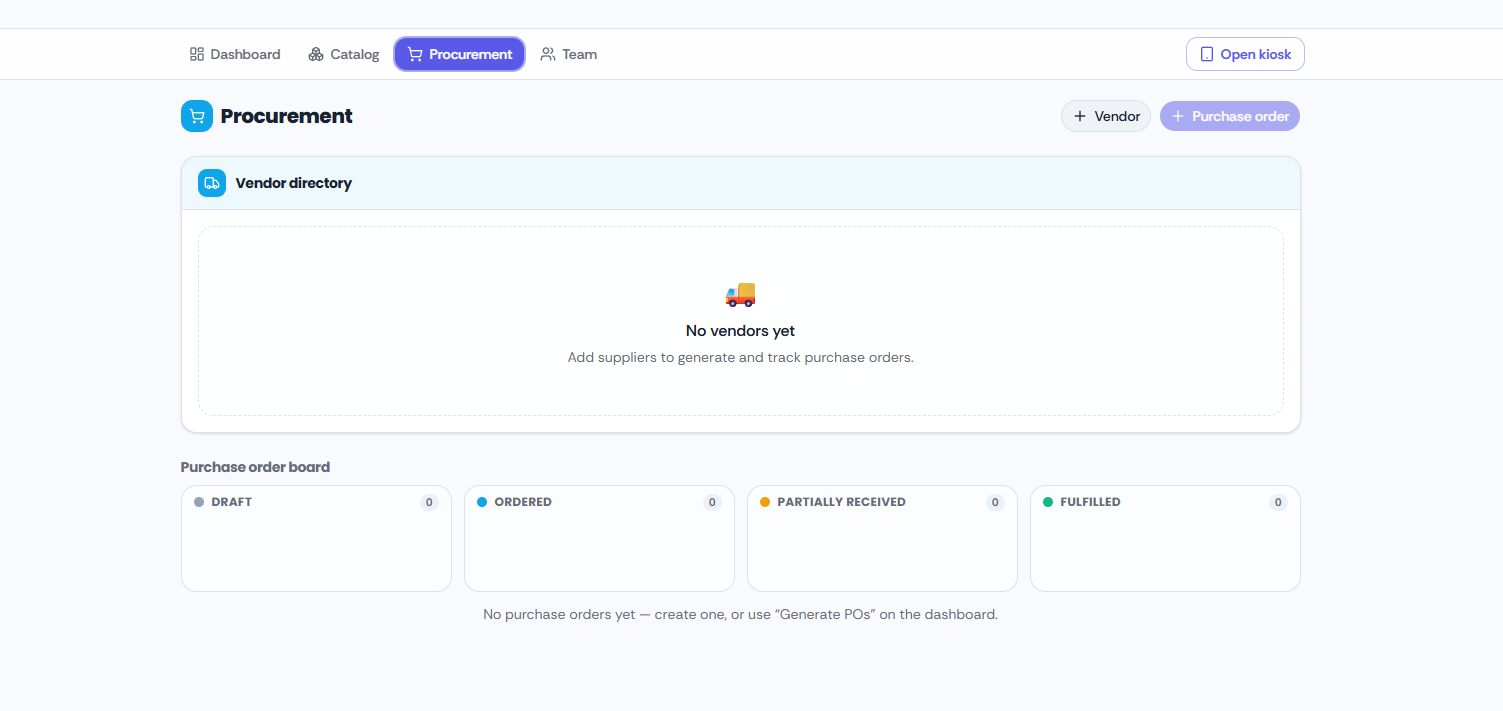Click the Procurement page title text
The width and height of the screenshot is (1503, 711).
pyautogui.click(x=287, y=116)
